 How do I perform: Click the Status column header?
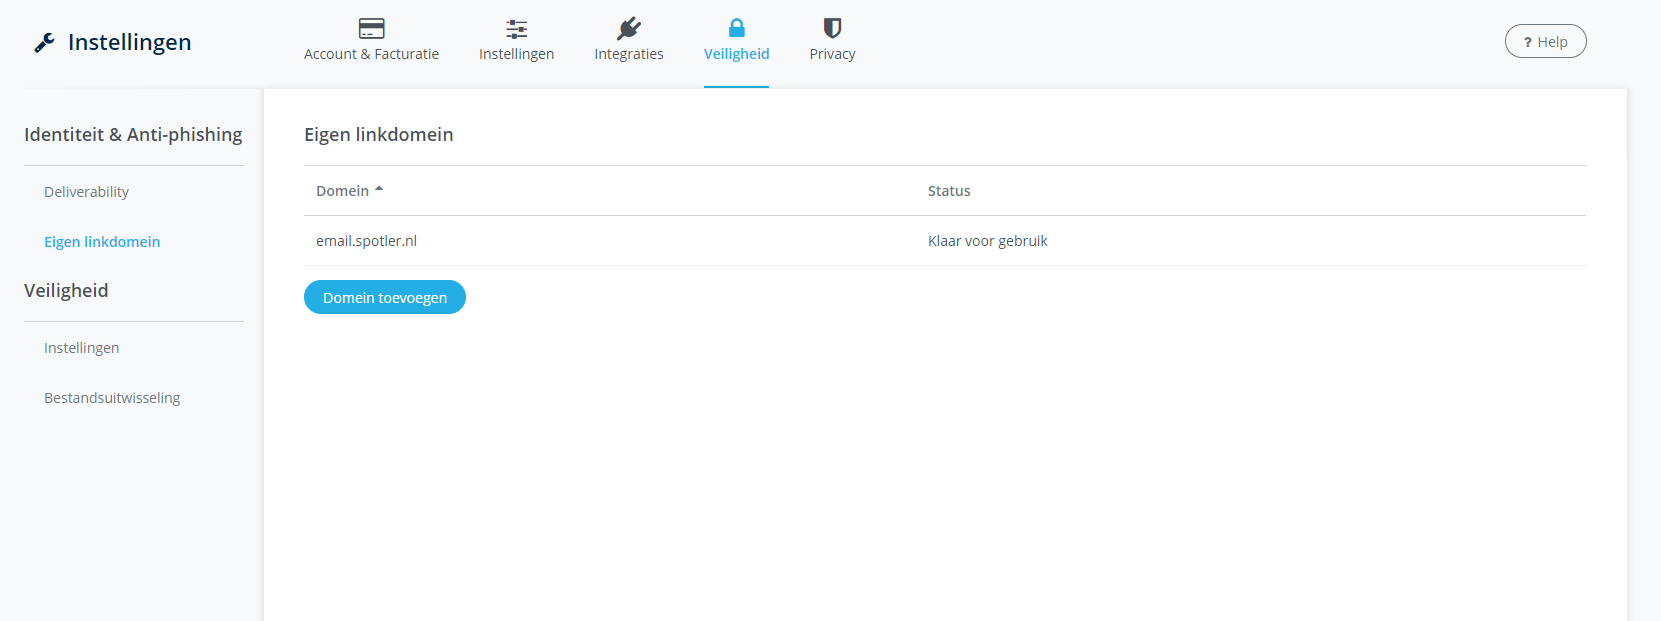(948, 191)
